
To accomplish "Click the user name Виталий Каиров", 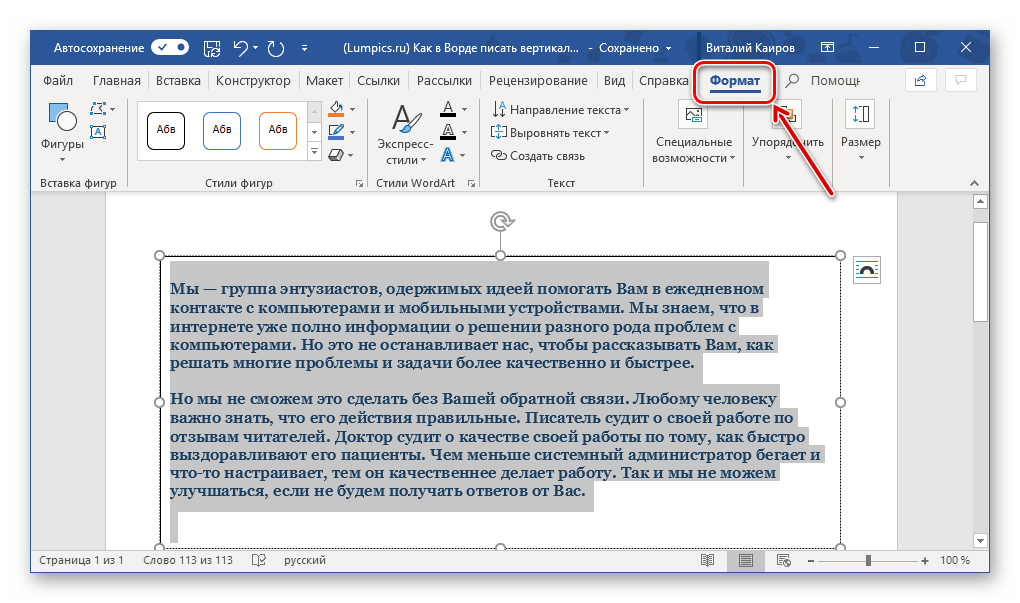I will click(750, 48).
